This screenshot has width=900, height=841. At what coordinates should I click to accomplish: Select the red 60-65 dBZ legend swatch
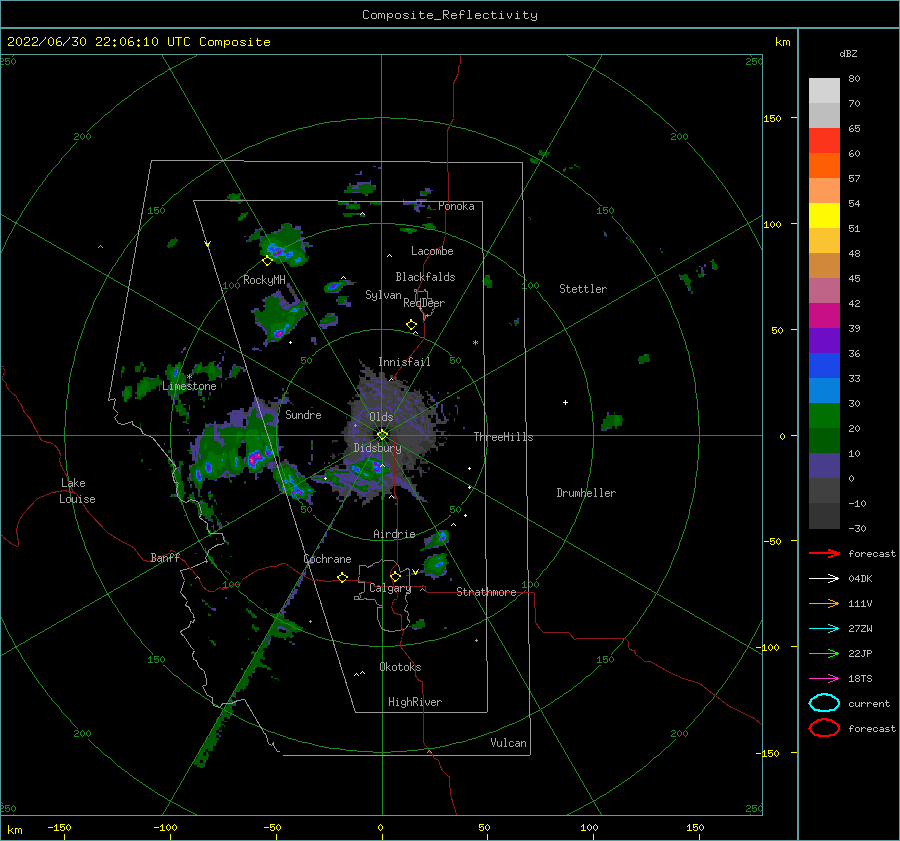click(x=824, y=141)
